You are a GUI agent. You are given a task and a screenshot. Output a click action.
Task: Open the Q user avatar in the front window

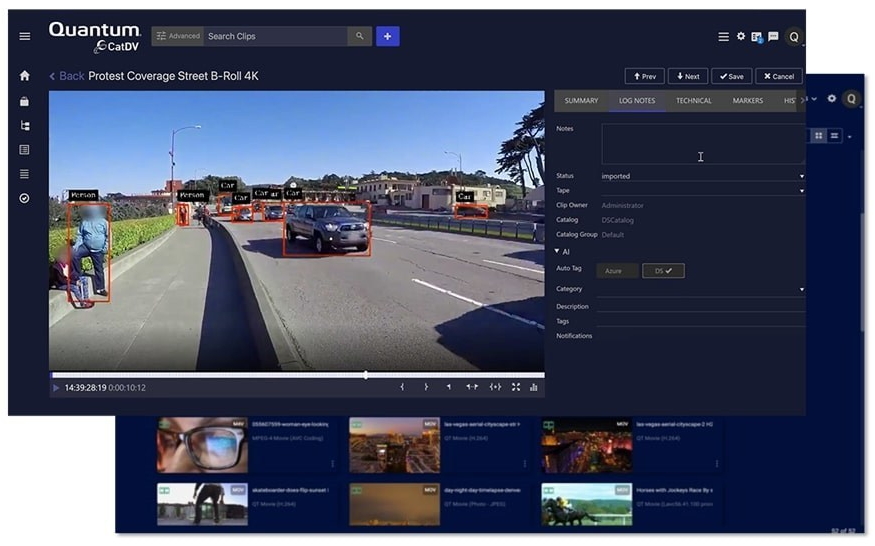(794, 37)
